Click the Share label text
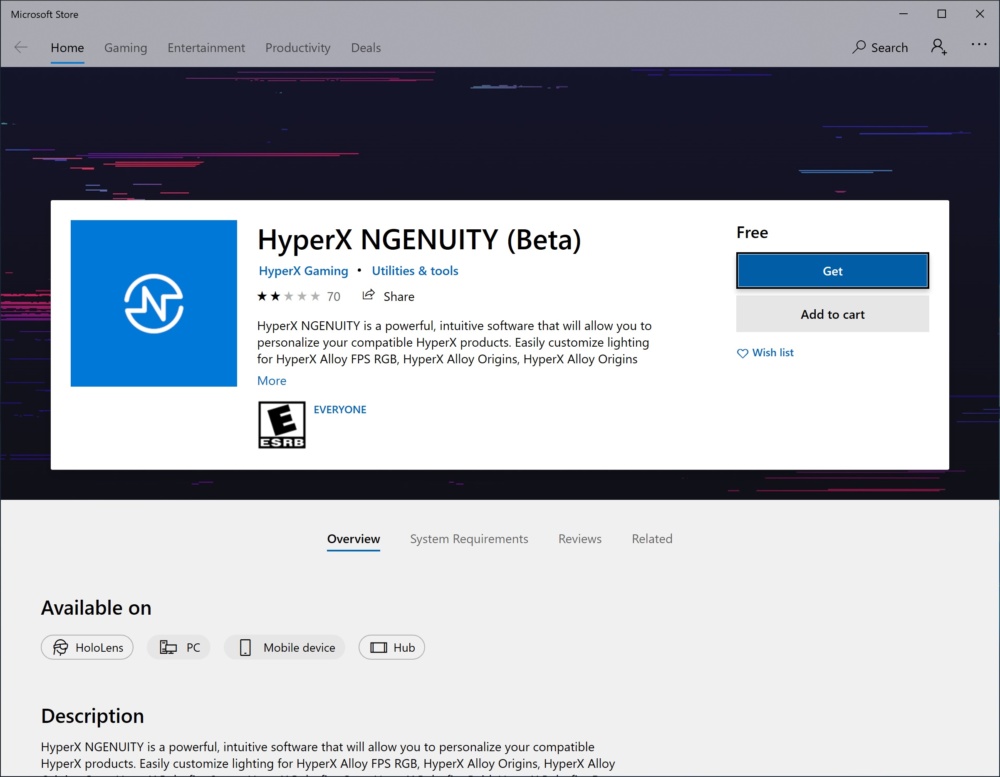This screenshot has width=1000, height=777. 399,297
